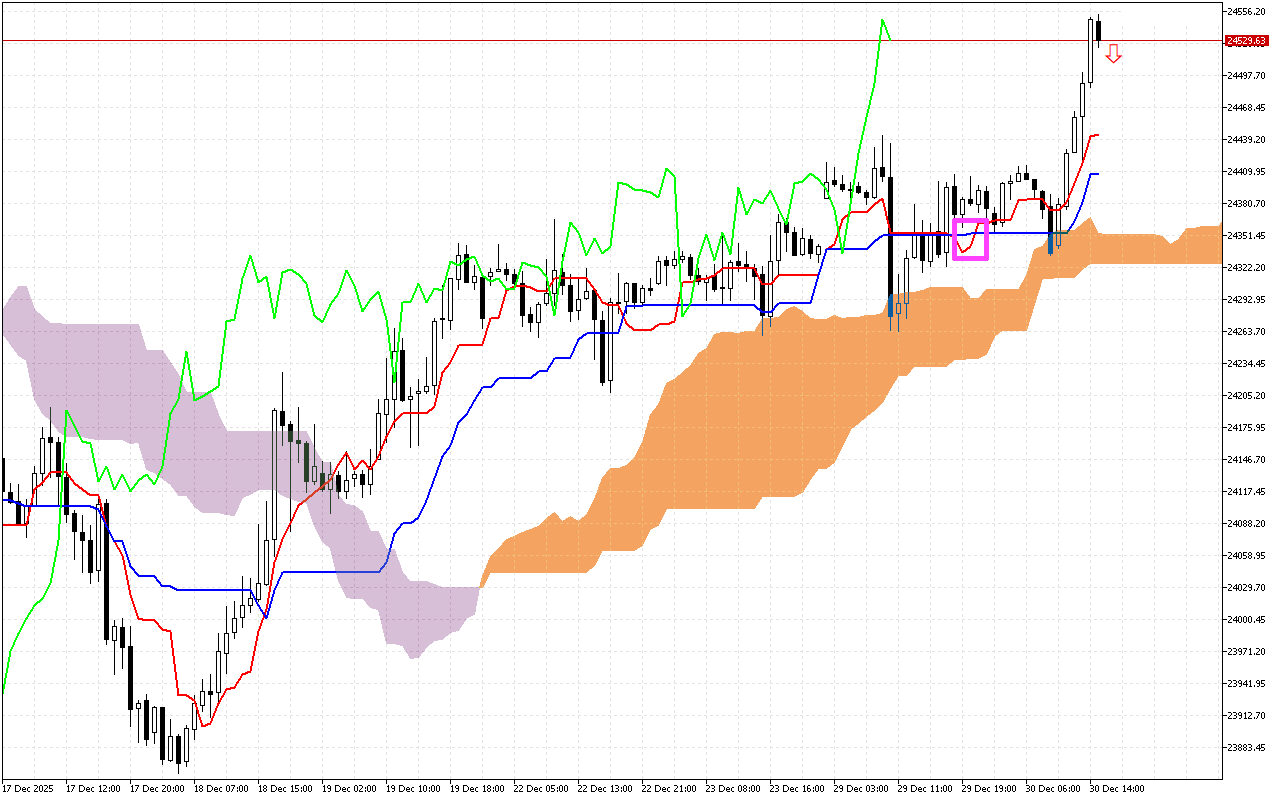The width and height of the screenshot is (1280, 800).
Task: Click the 23883.45 price axis label
Action: (x=1246, y=747)
